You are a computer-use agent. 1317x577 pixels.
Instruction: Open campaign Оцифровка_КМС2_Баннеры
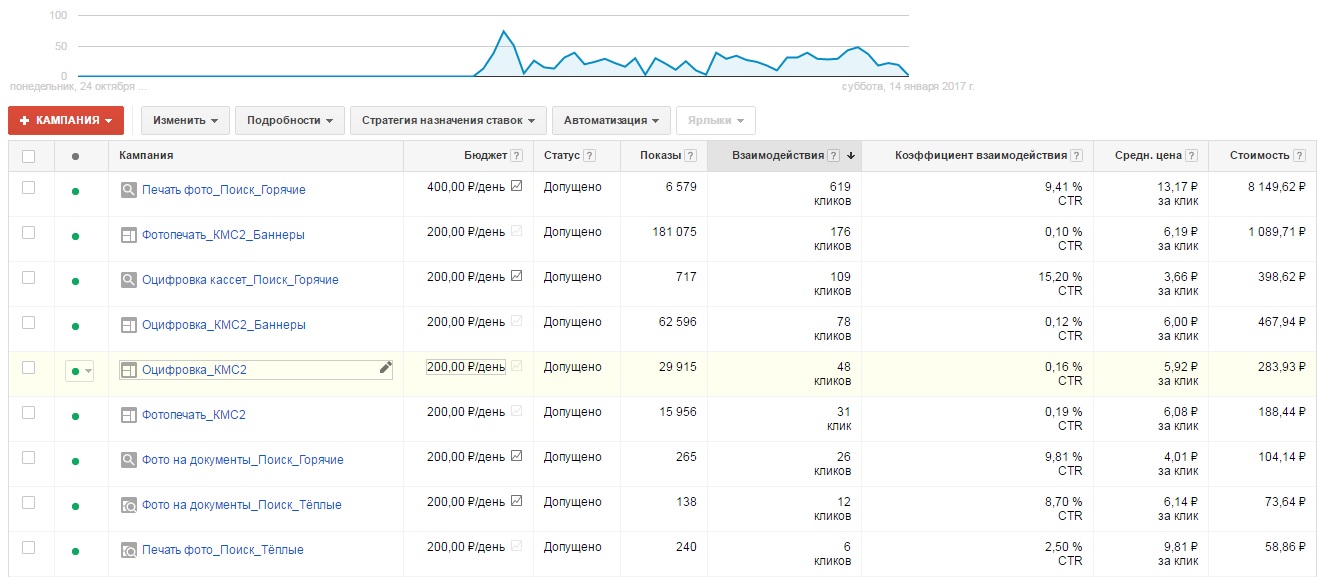point(224,325)
